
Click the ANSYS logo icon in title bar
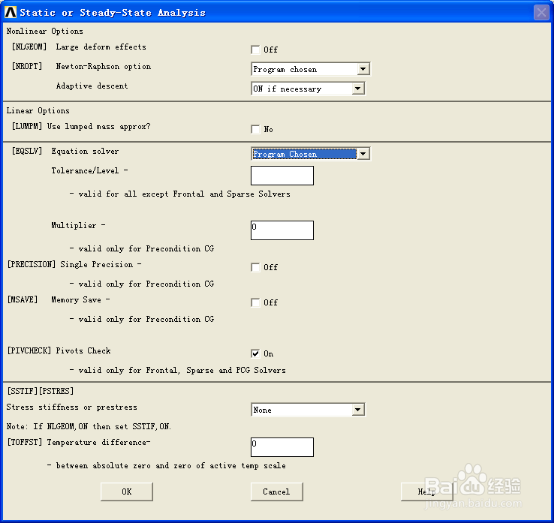tap(10, 12)
